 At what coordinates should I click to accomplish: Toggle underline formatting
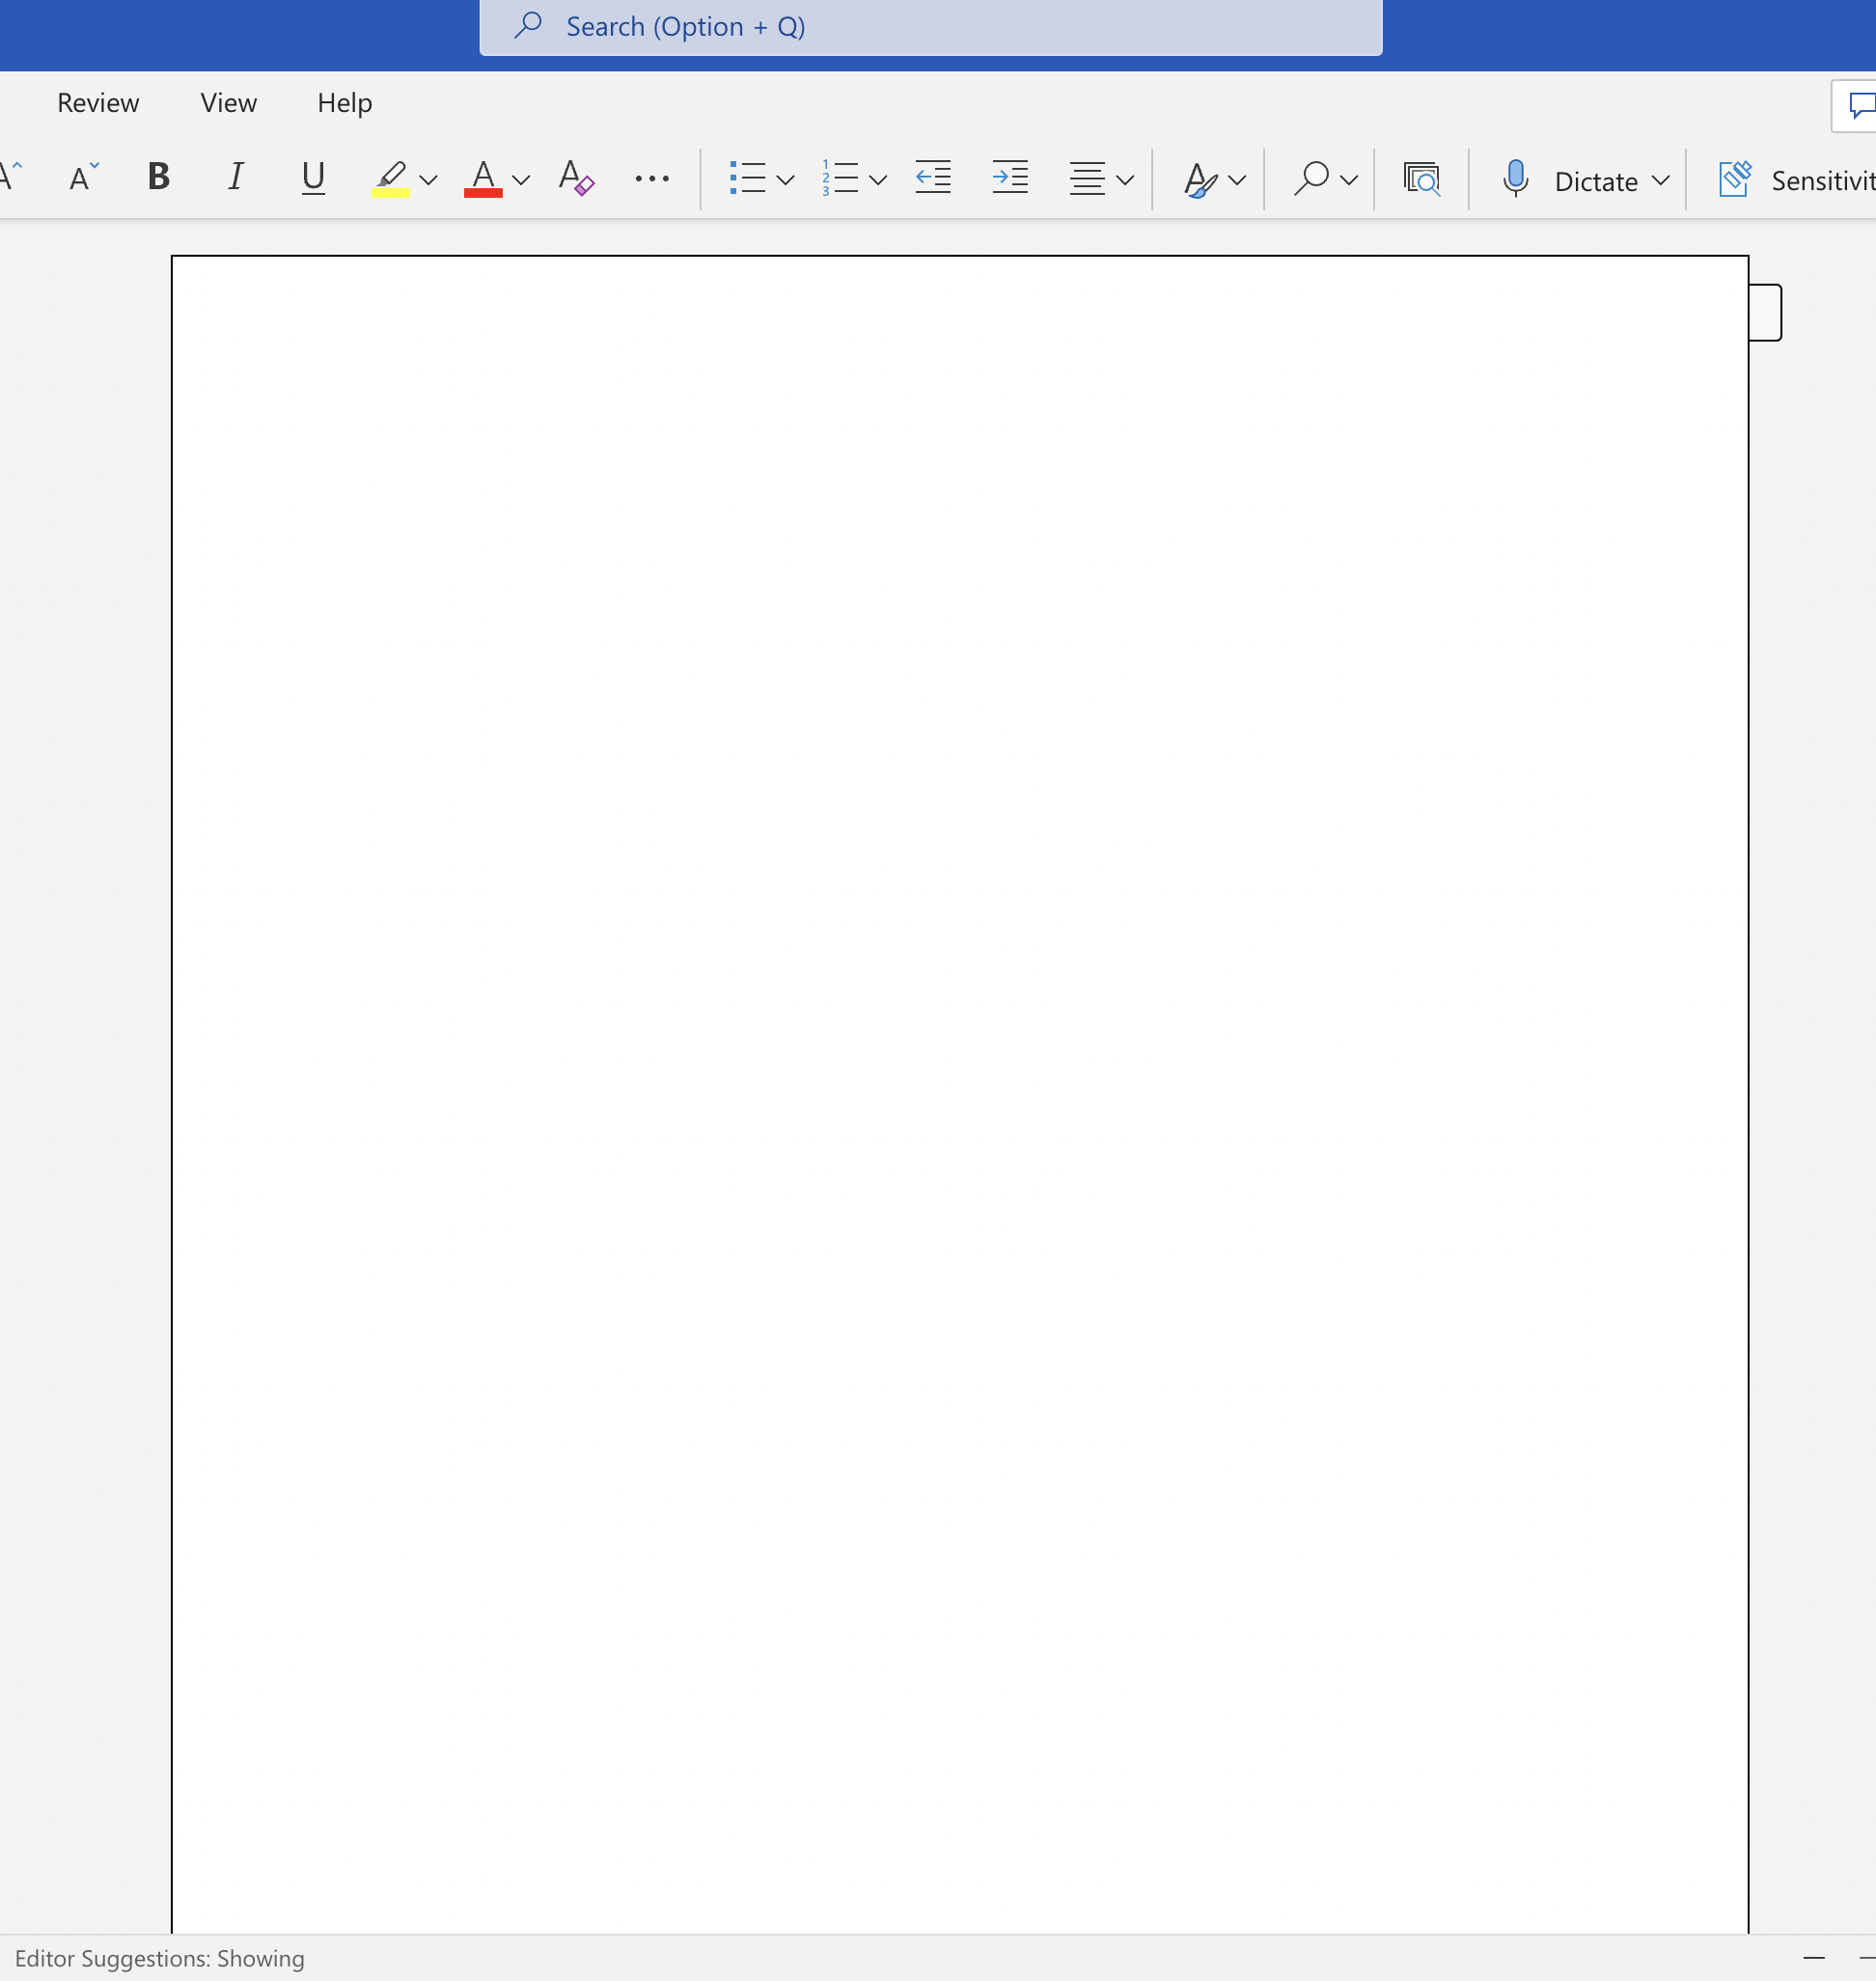click(x=313, y=178)
